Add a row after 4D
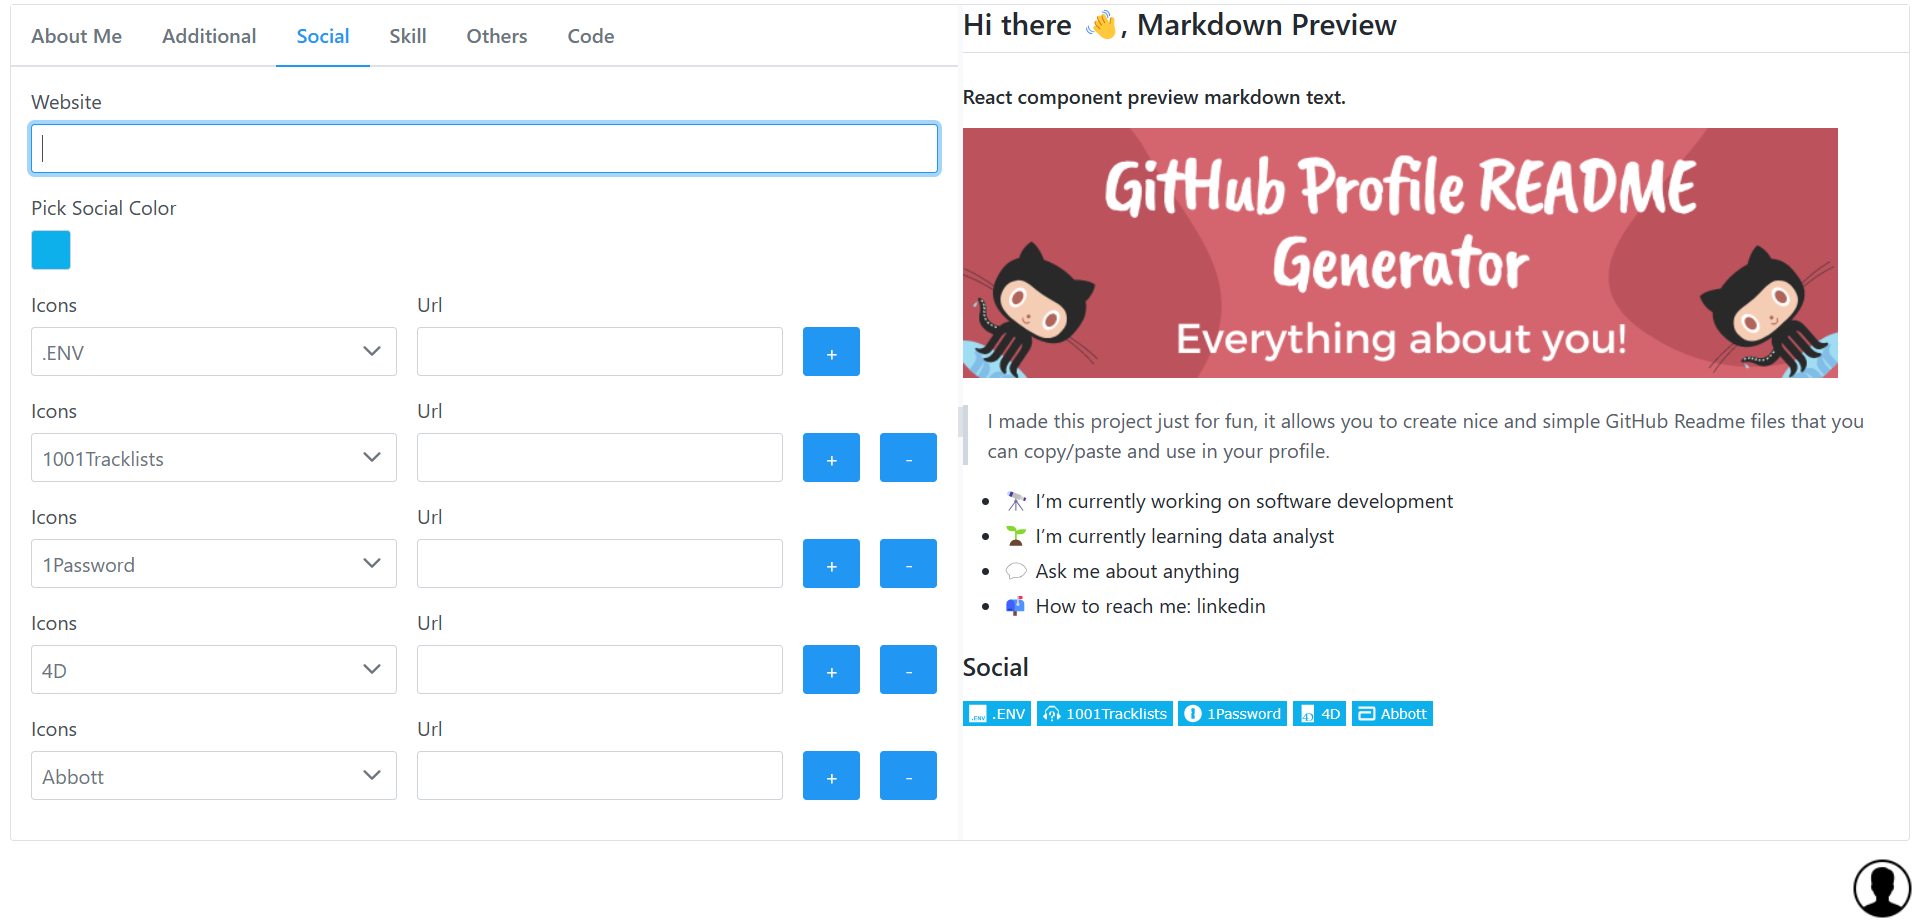The height and width of the screenshot is (920, 1915). pyautogui.click(x=831, y=670)
